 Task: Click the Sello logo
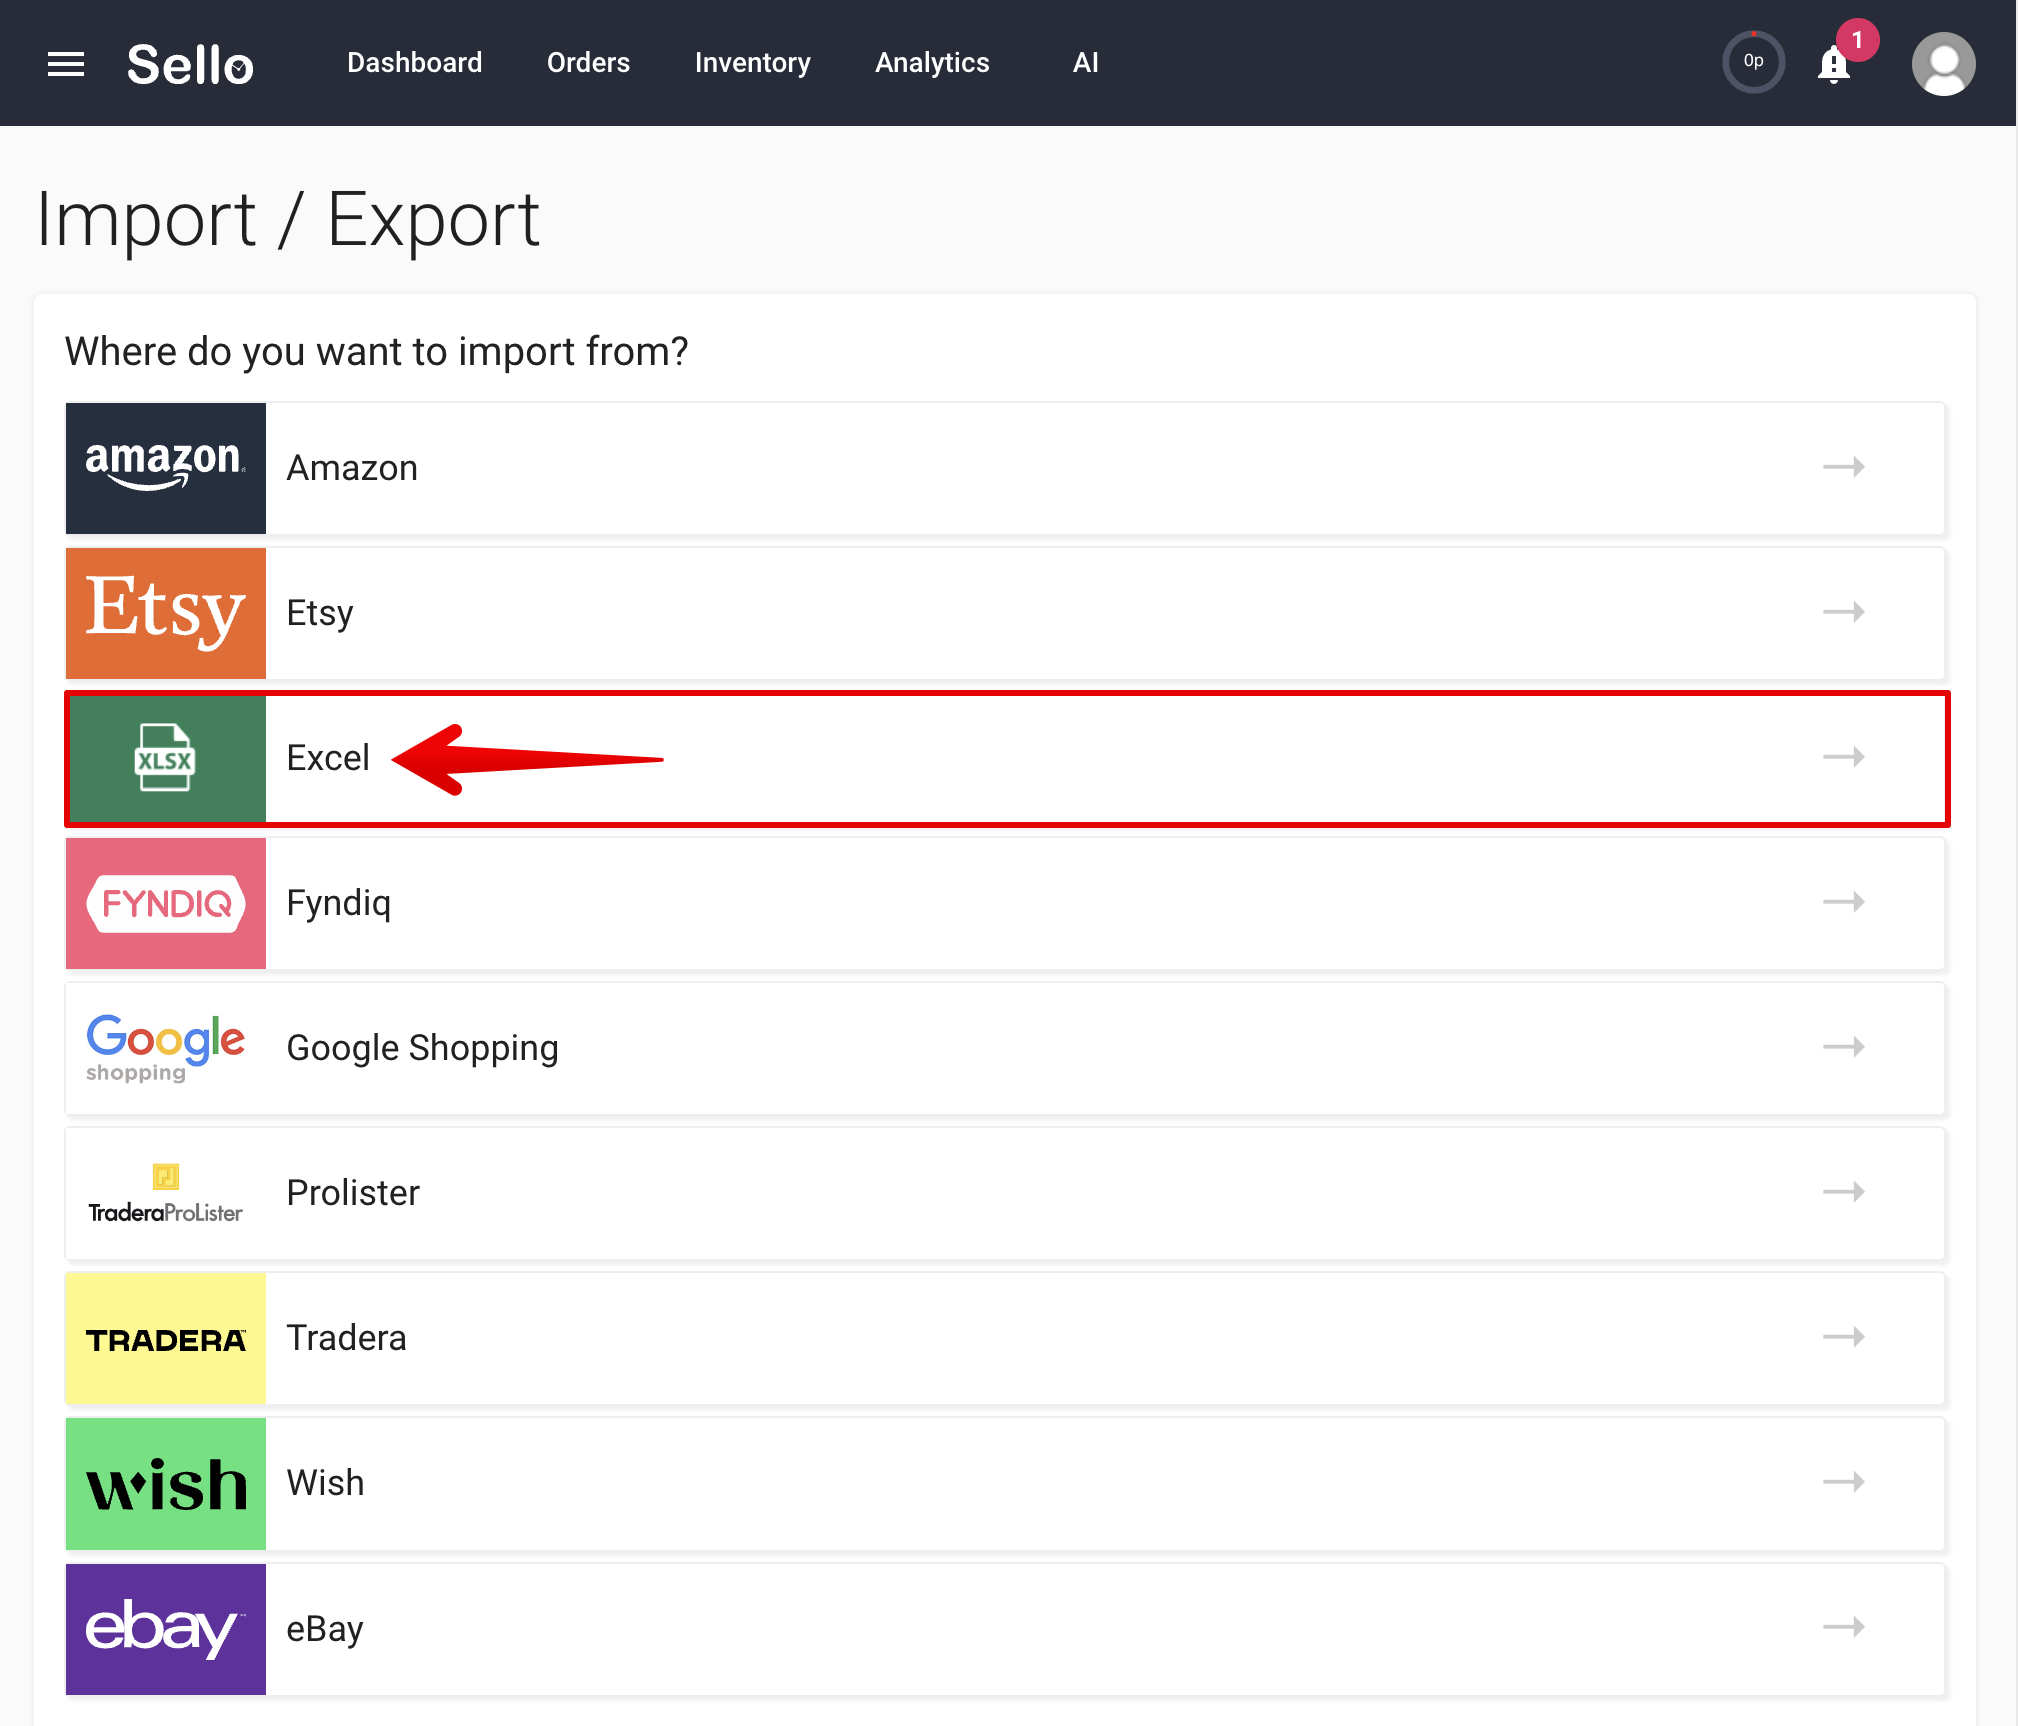coord(190,65)
